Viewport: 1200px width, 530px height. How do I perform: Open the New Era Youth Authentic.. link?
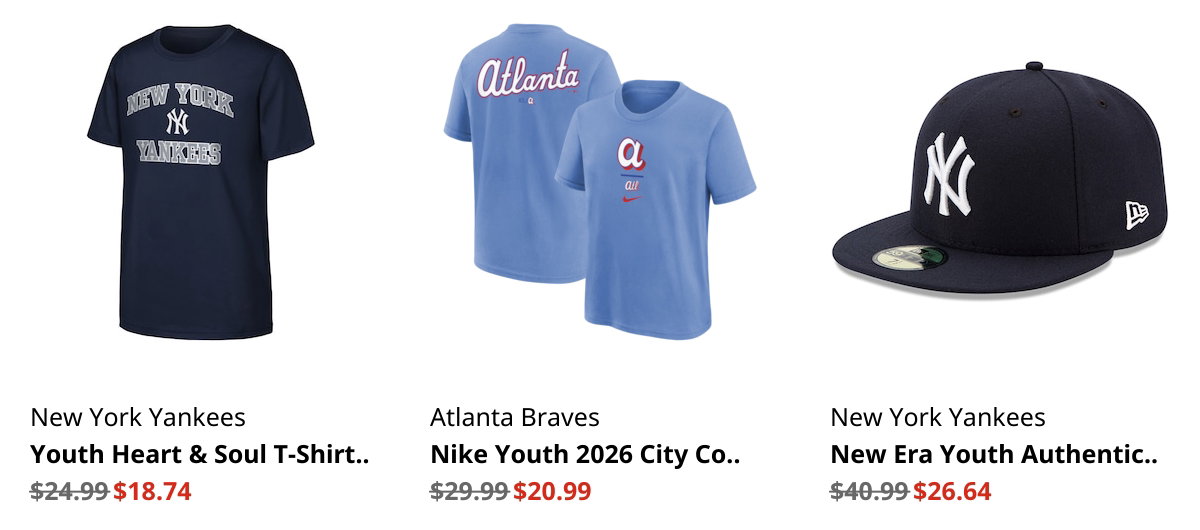[994, 454]
